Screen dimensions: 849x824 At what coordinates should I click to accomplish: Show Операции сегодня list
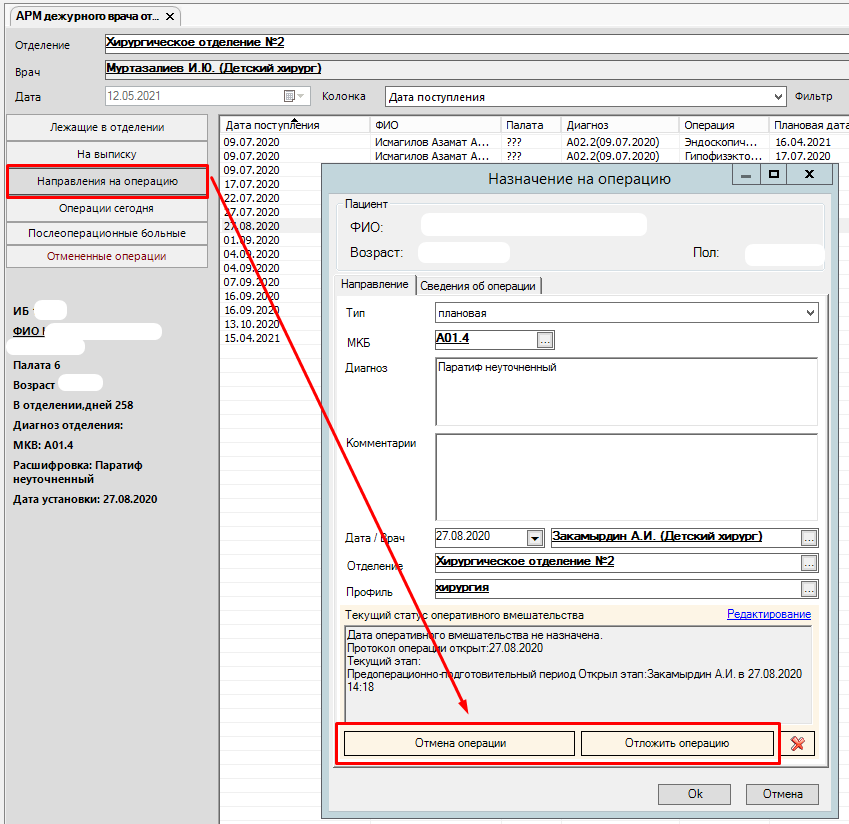click(107, 208)
